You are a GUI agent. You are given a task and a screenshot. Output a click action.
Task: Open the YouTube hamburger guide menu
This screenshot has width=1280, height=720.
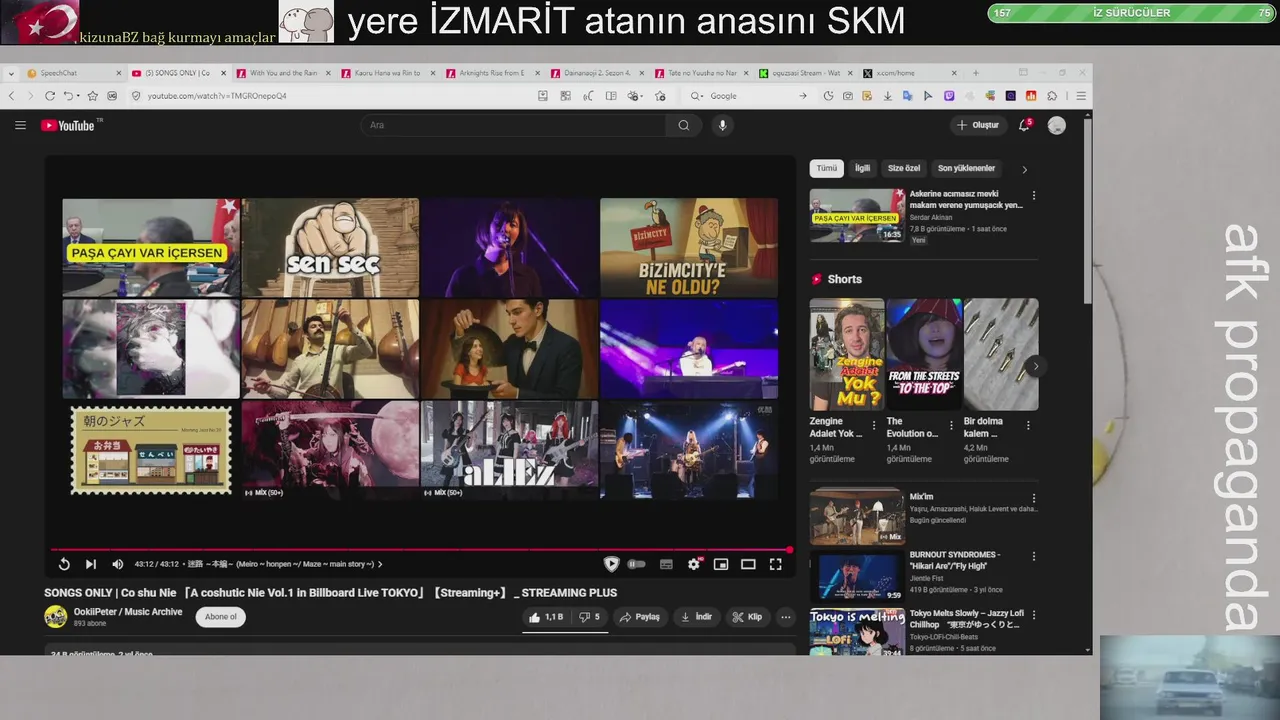coord(20,125)
